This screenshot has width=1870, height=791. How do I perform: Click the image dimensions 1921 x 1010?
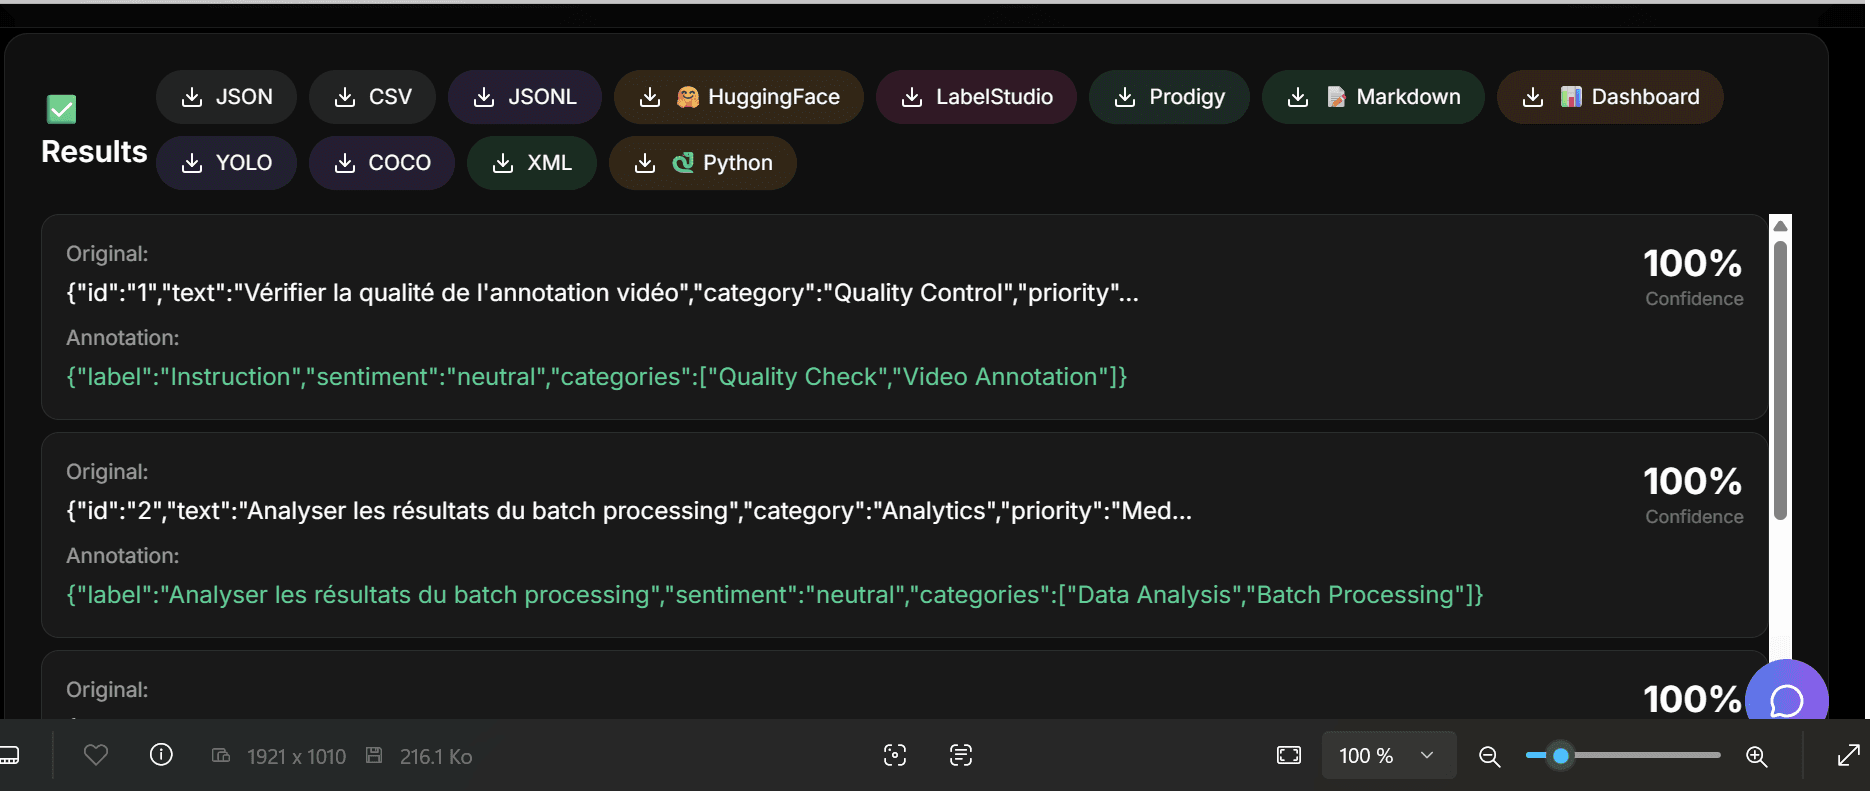click(x=297, y=757)
